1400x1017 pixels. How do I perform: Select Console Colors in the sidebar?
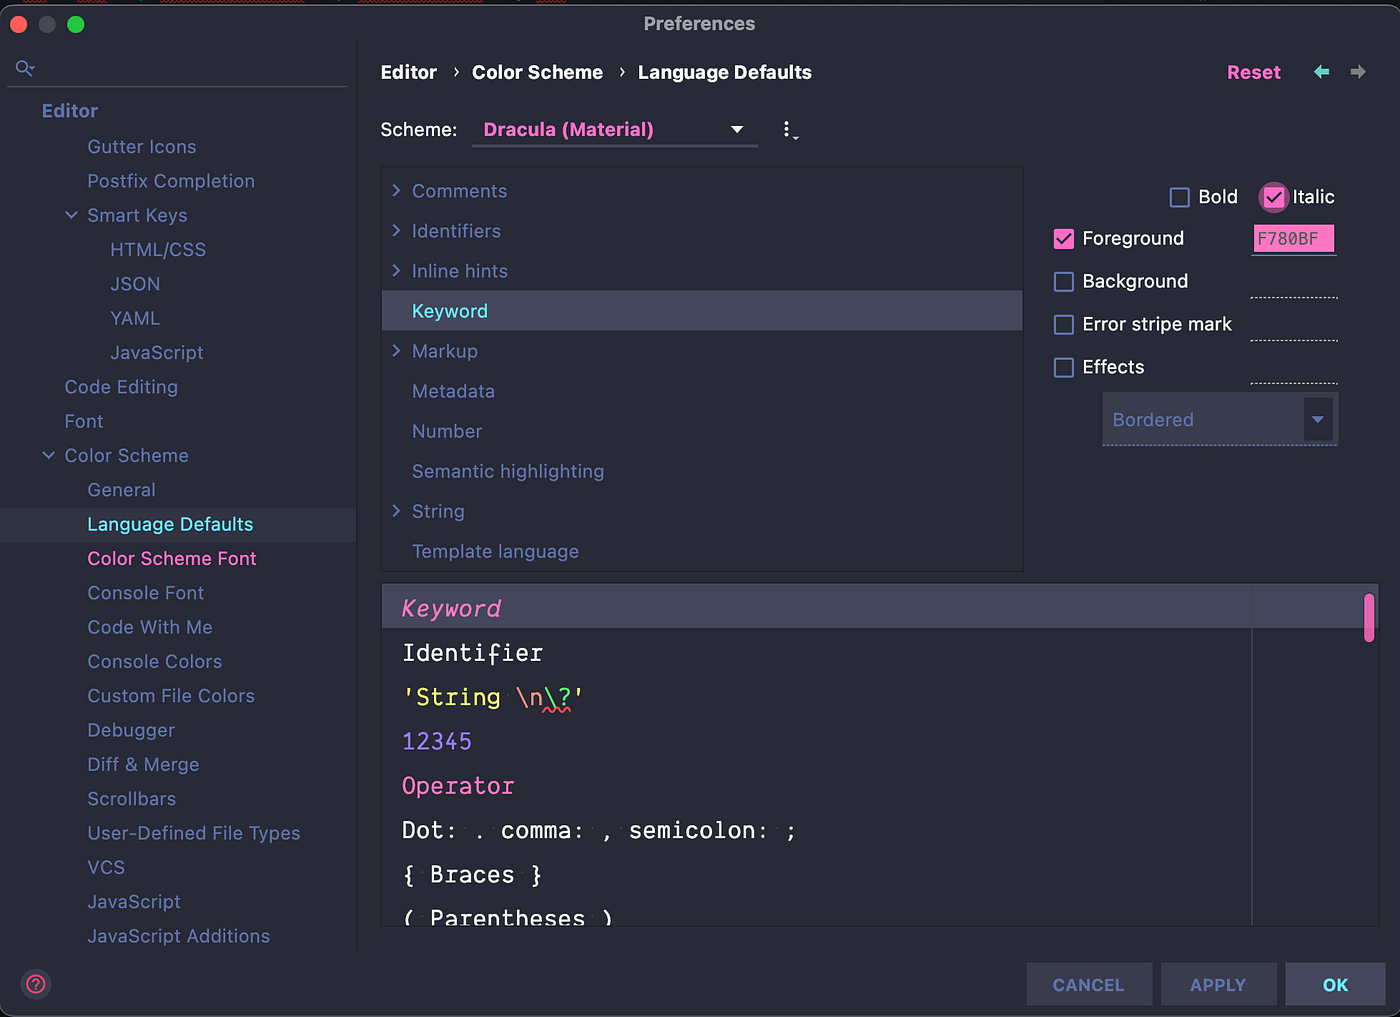coord(155,661)
